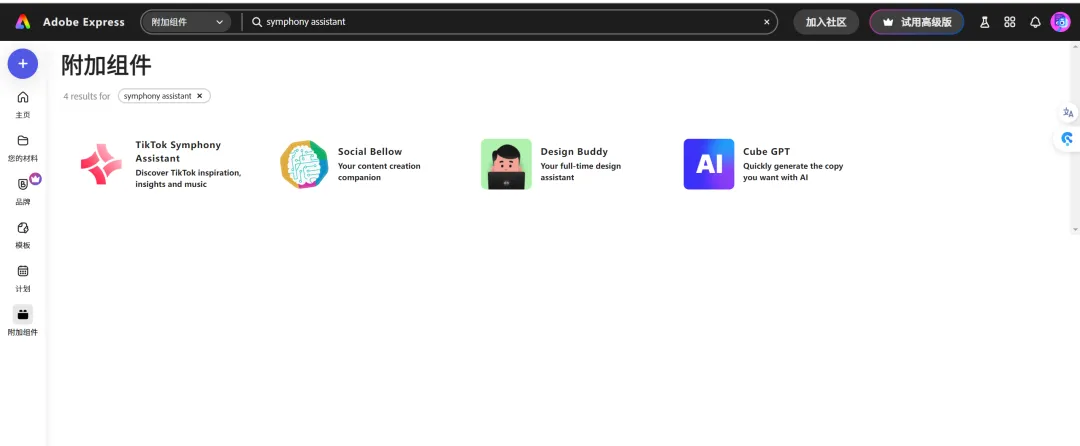The image size is (1080, 446).
Task: Click the 附加组件 page heading
Action: coord(106,65)
